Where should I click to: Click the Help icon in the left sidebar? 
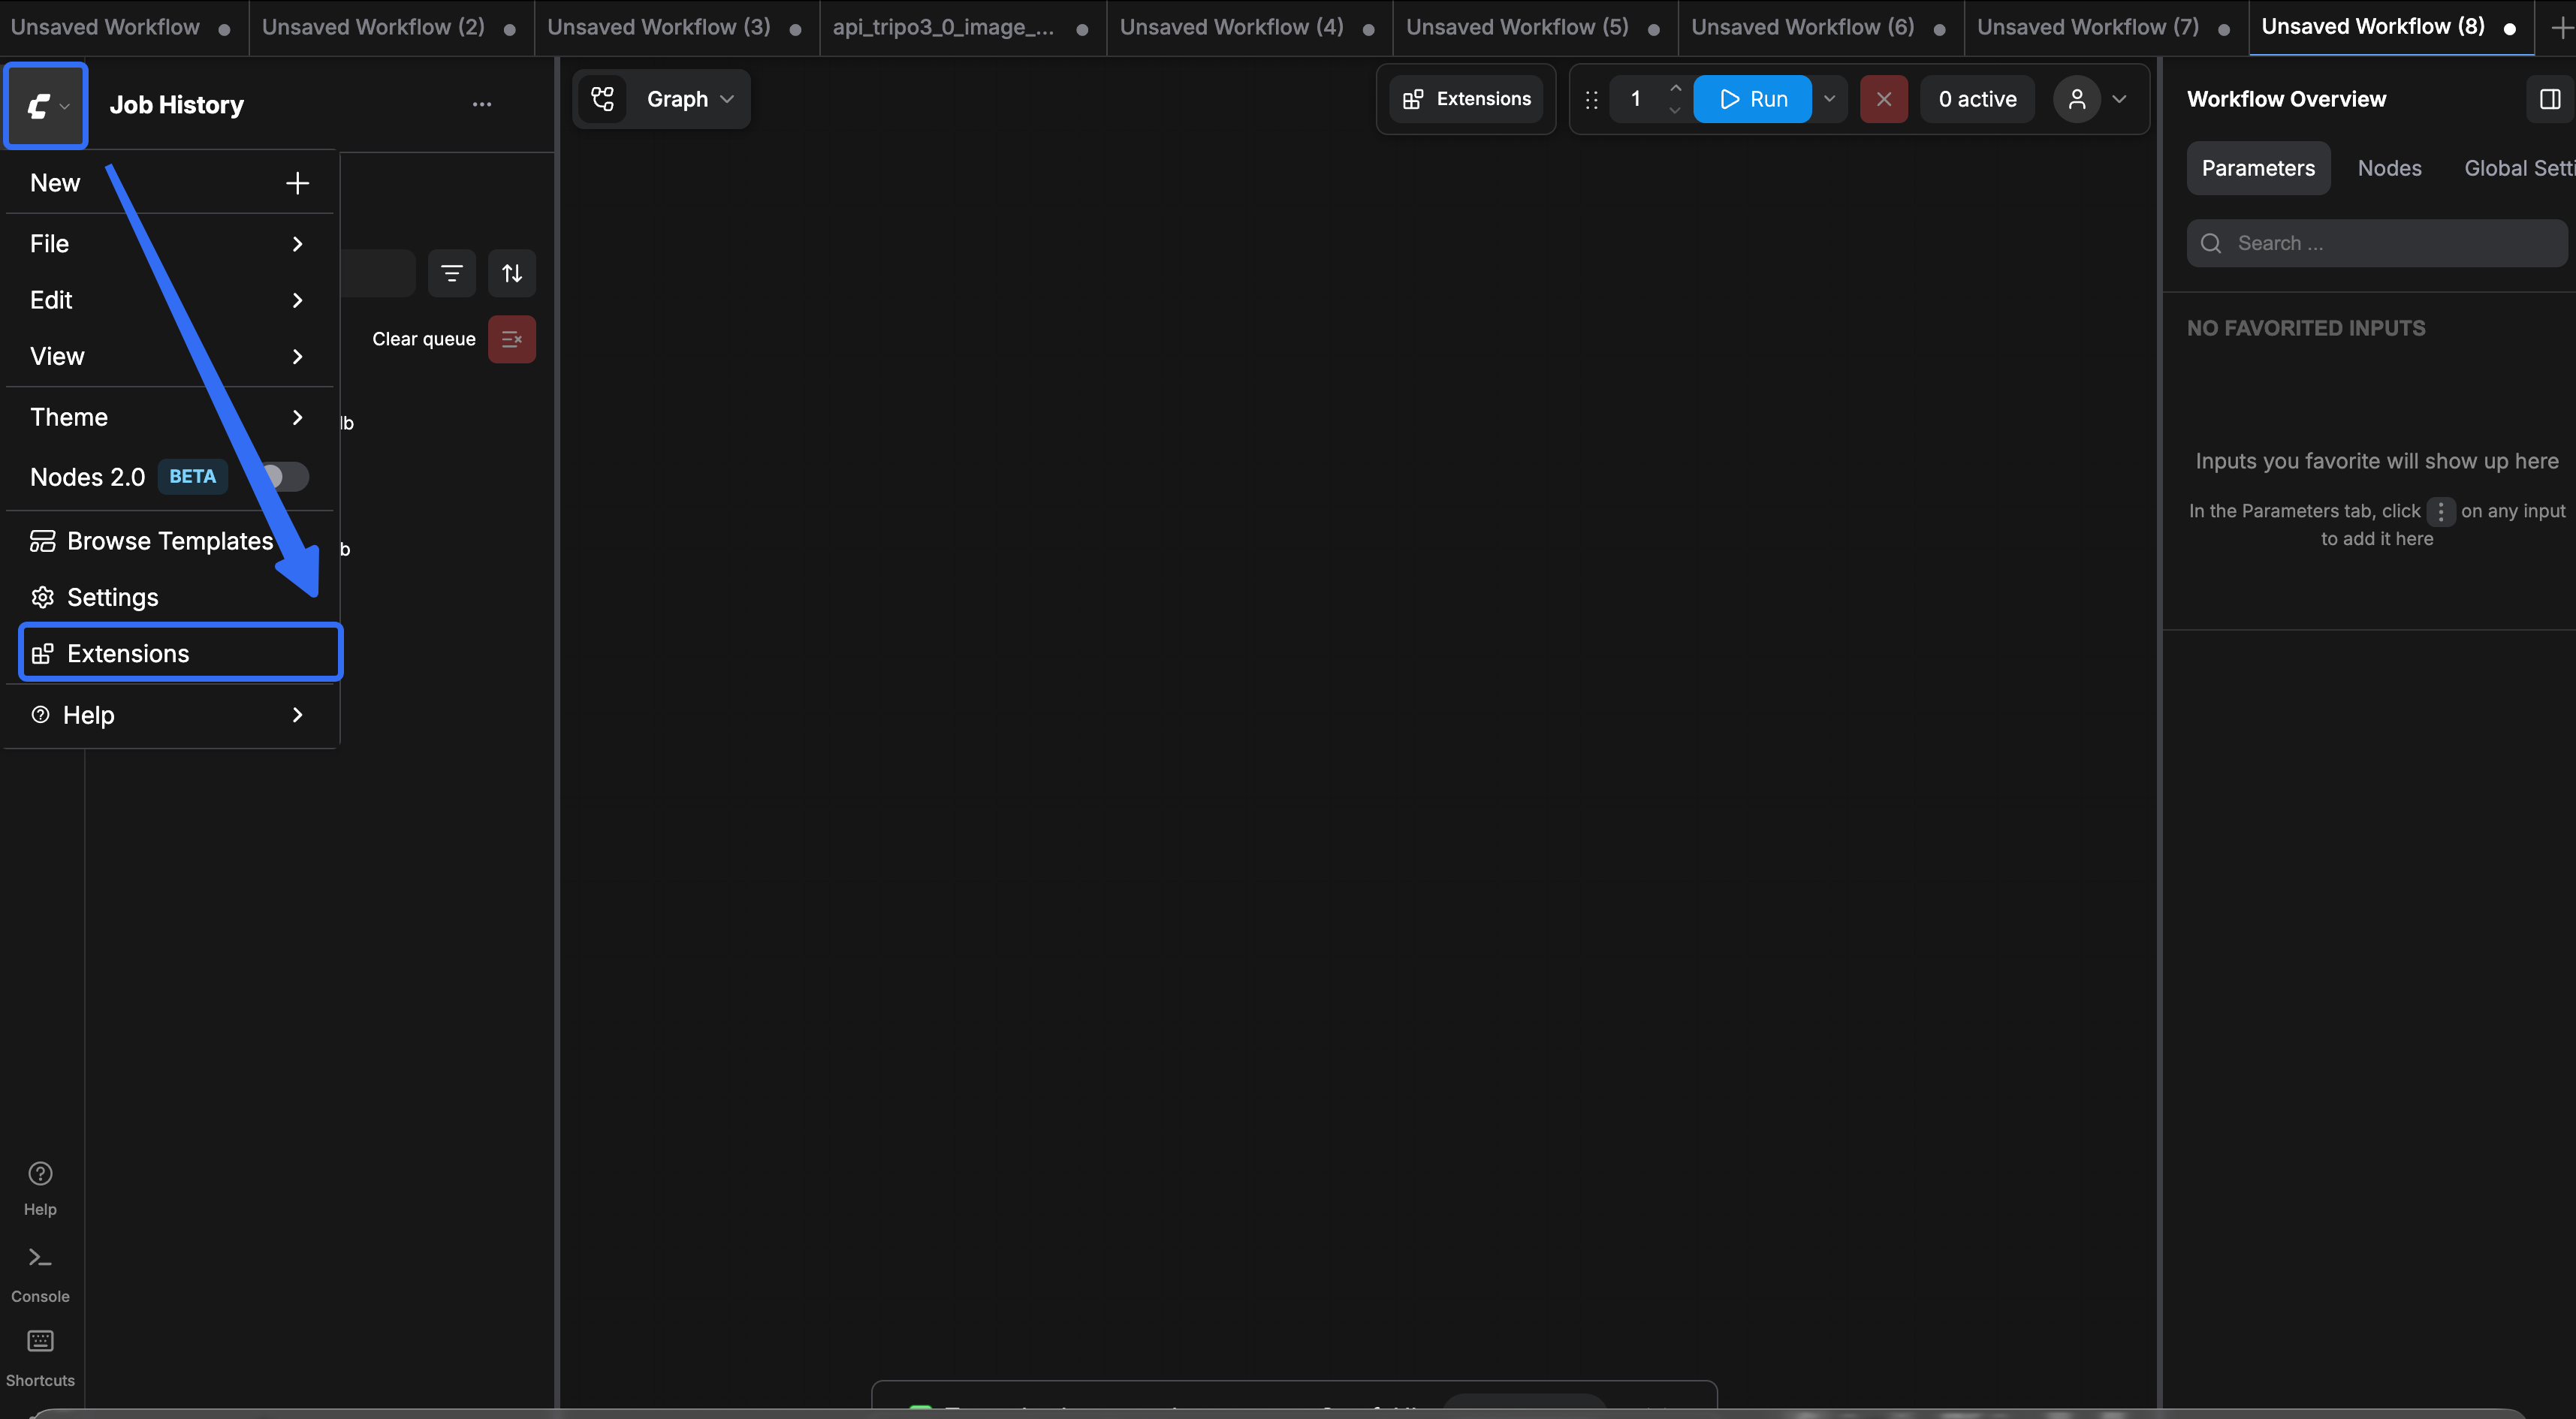tap(39, 1186)
